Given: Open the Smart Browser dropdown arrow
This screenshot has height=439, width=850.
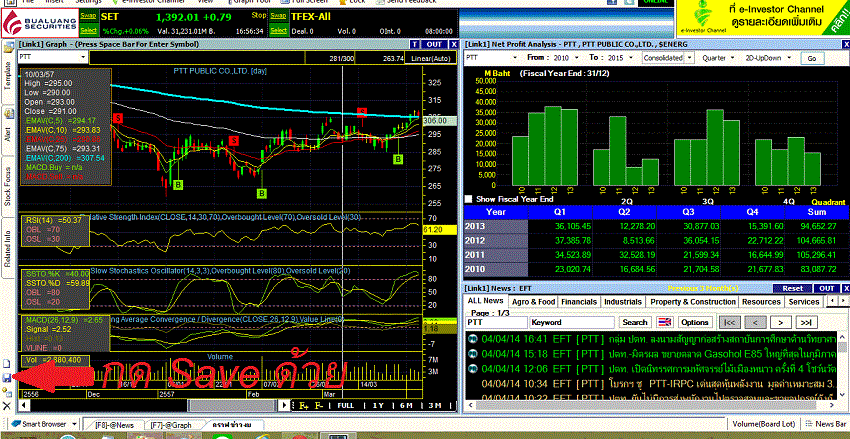Looking at the screenshot, I should (x=73, y=424).
